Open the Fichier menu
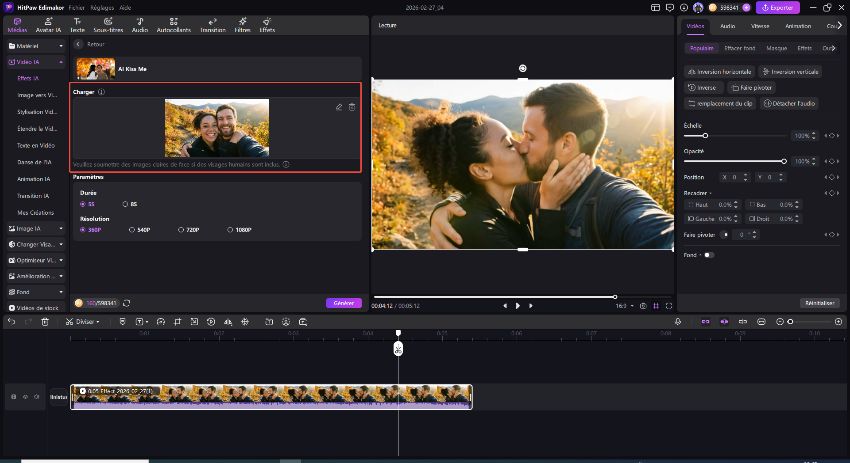The height and width of the screenshot is (463, 850). point(76,8)
